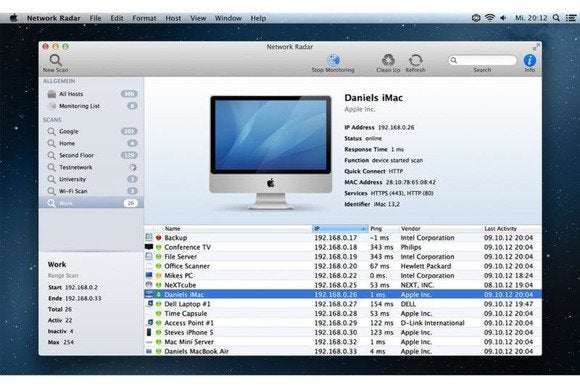Viewport: 580px width, 388px height.
Task: Open the Monitoring List
Action: 91,106
